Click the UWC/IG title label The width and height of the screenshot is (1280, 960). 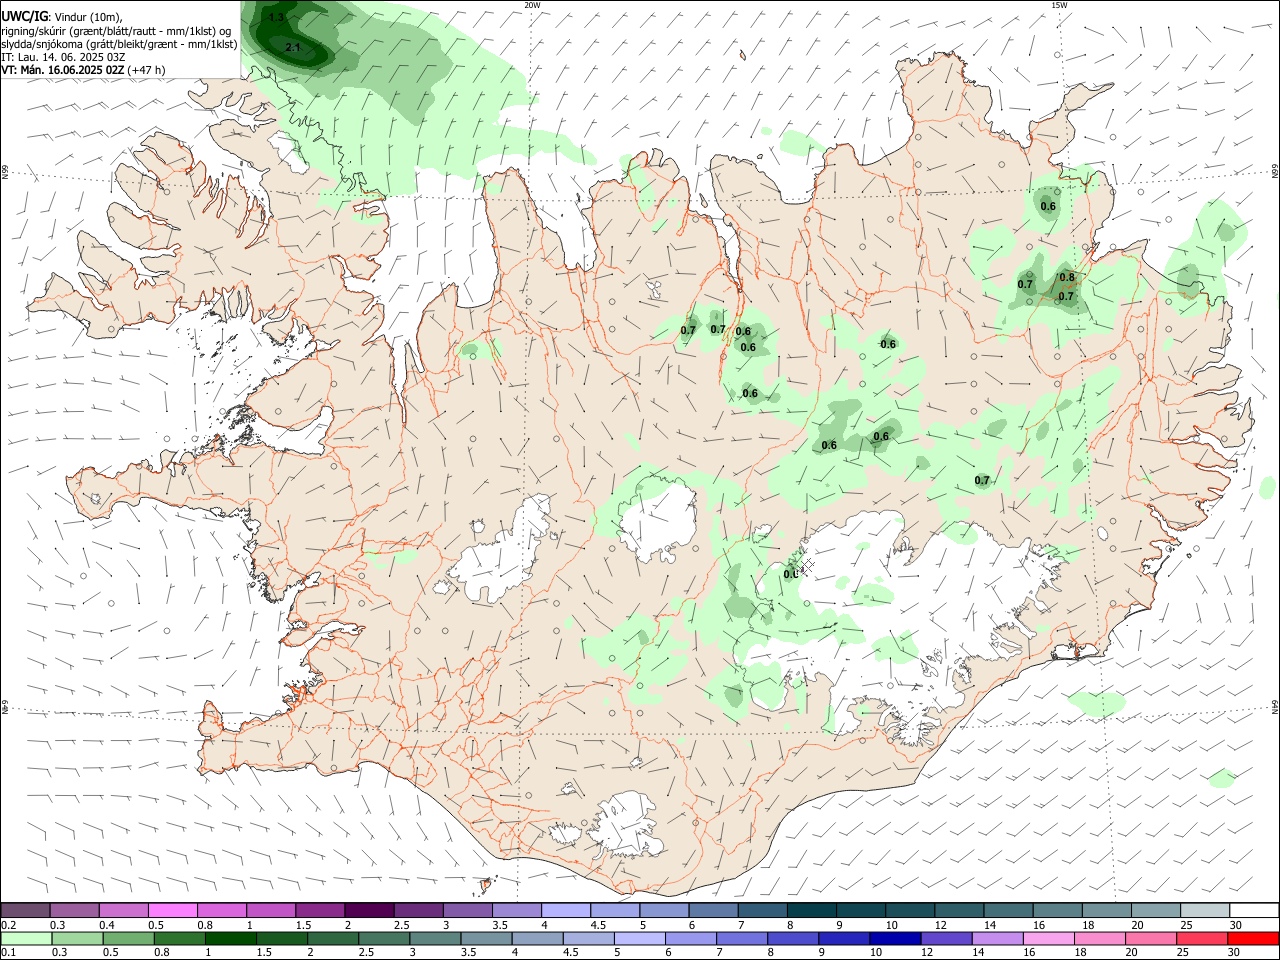[24, 17]
